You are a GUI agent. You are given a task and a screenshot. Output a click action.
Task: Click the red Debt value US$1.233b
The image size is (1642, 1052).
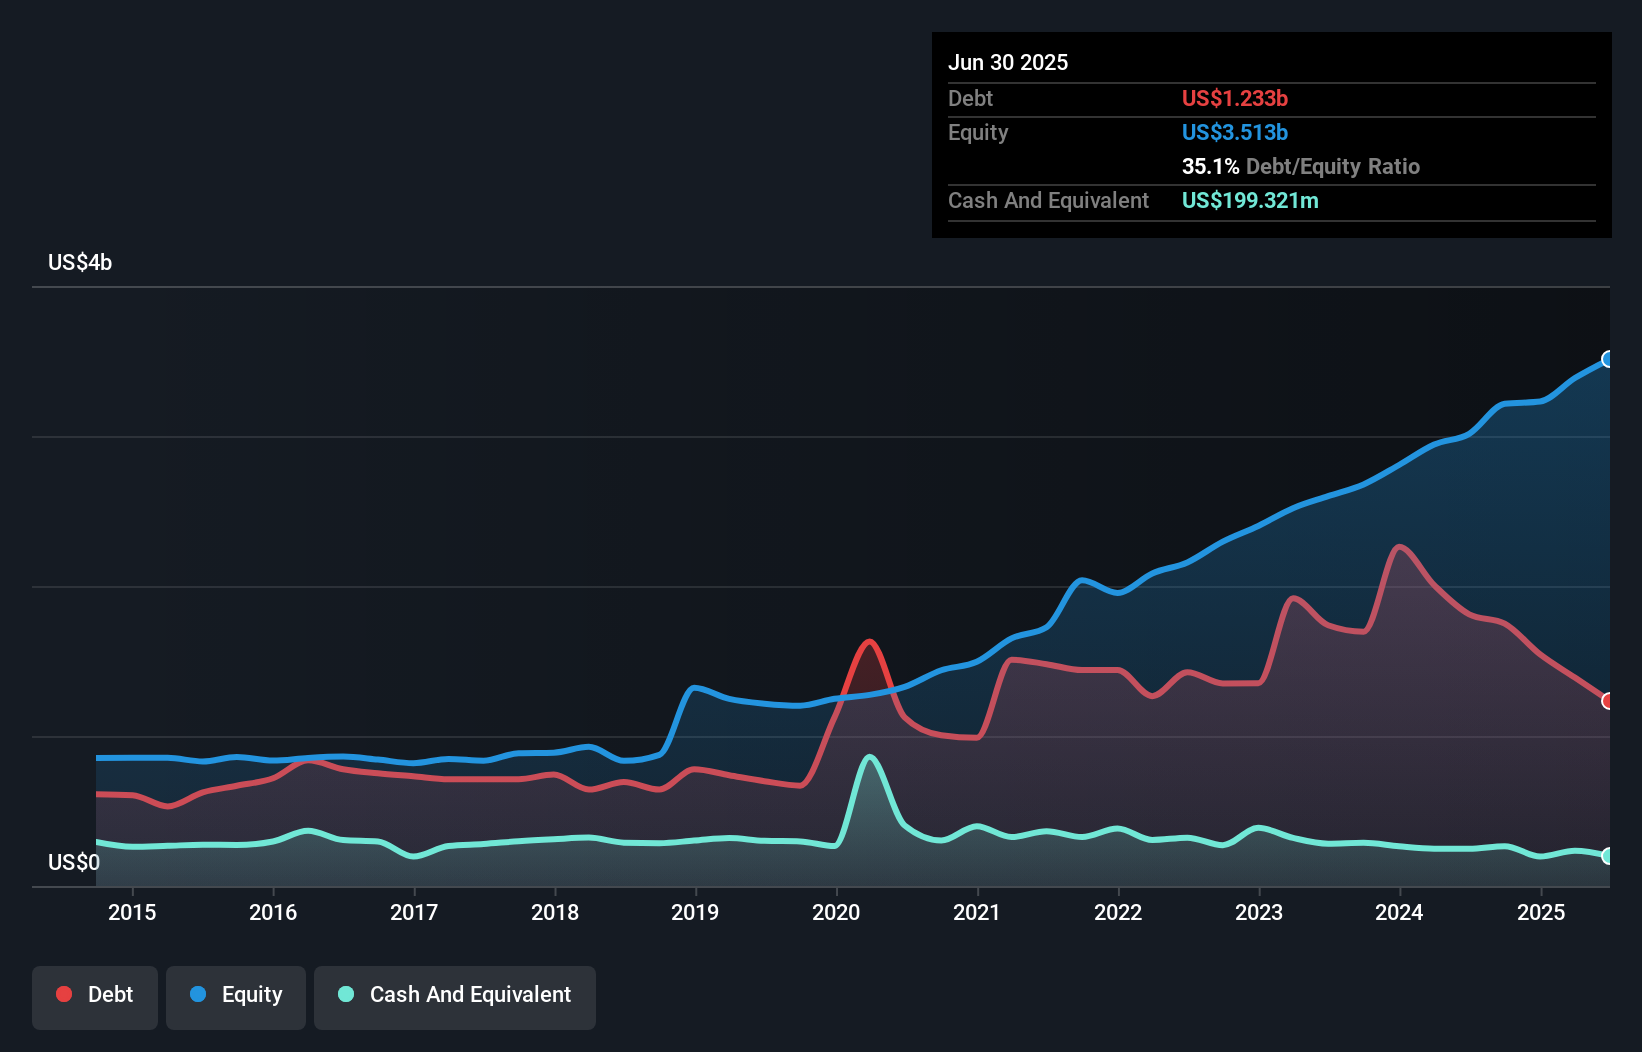[1235, 98]
